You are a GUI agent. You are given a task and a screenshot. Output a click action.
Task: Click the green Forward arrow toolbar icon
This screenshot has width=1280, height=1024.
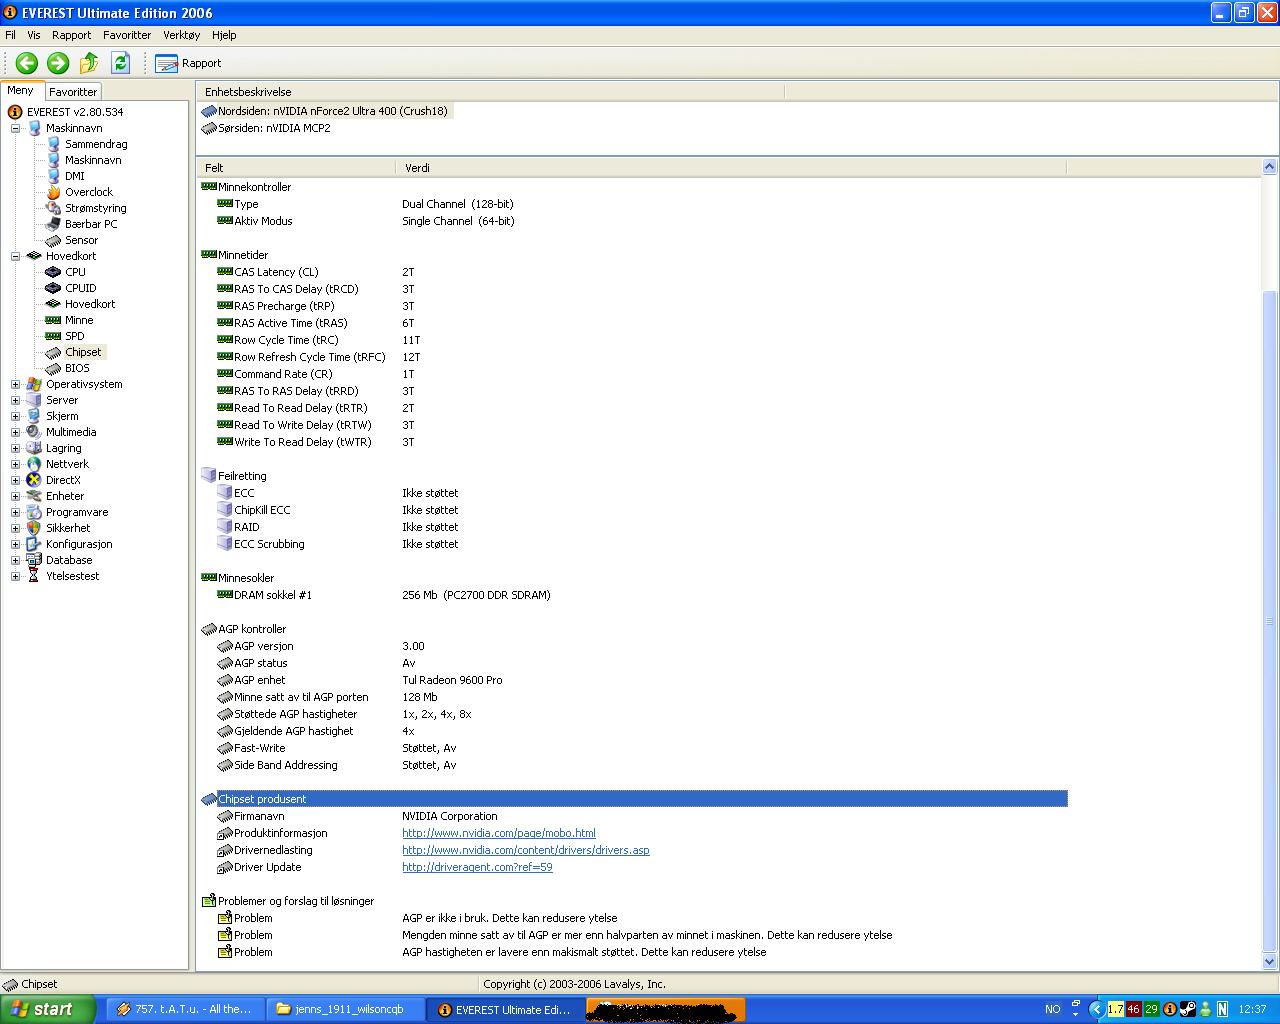point(58,63)
